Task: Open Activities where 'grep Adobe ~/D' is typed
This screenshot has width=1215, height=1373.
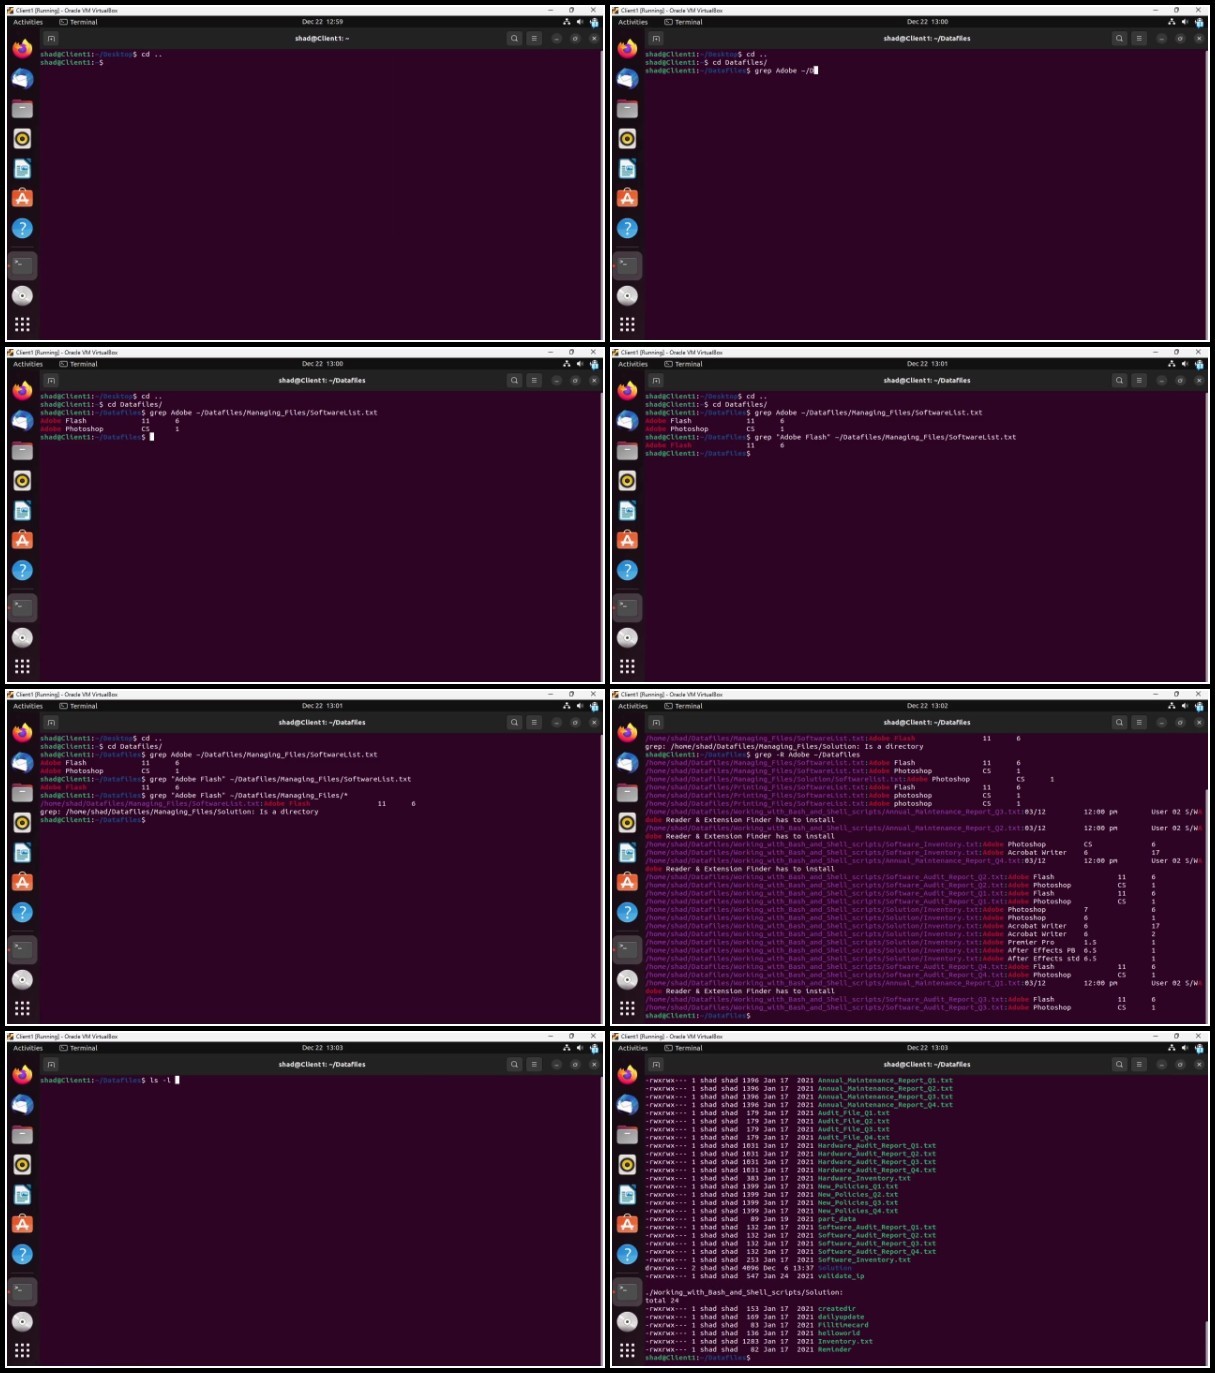Action: click(x=633, y=22)
